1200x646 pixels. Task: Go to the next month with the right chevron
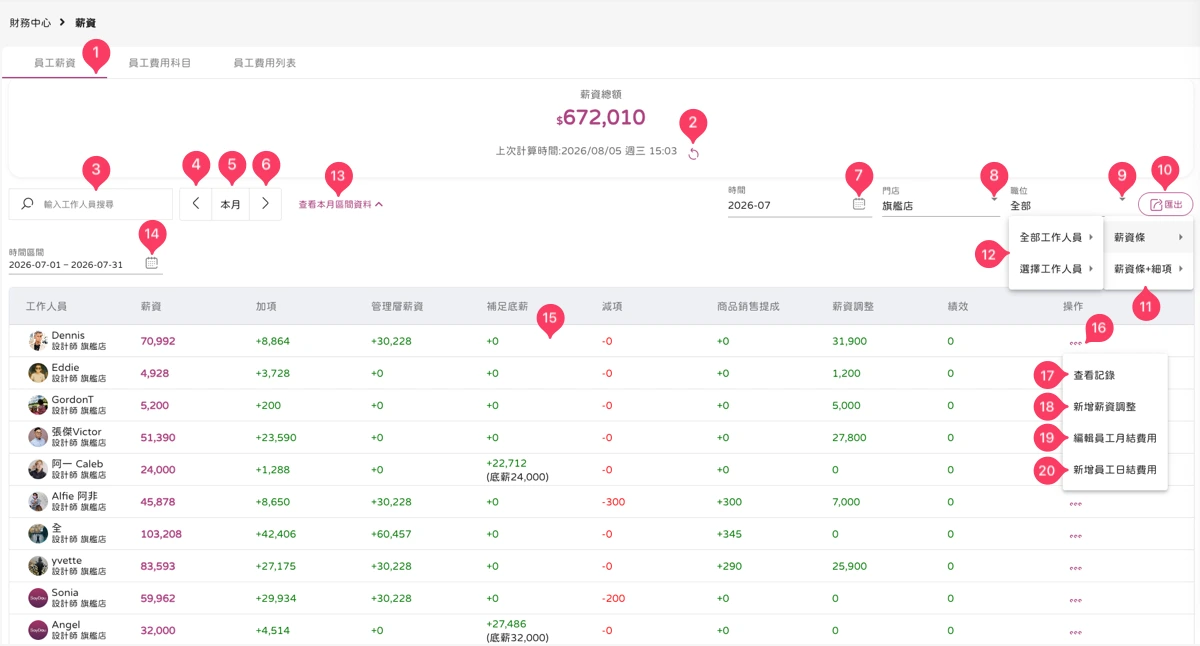tap(264, 204)
